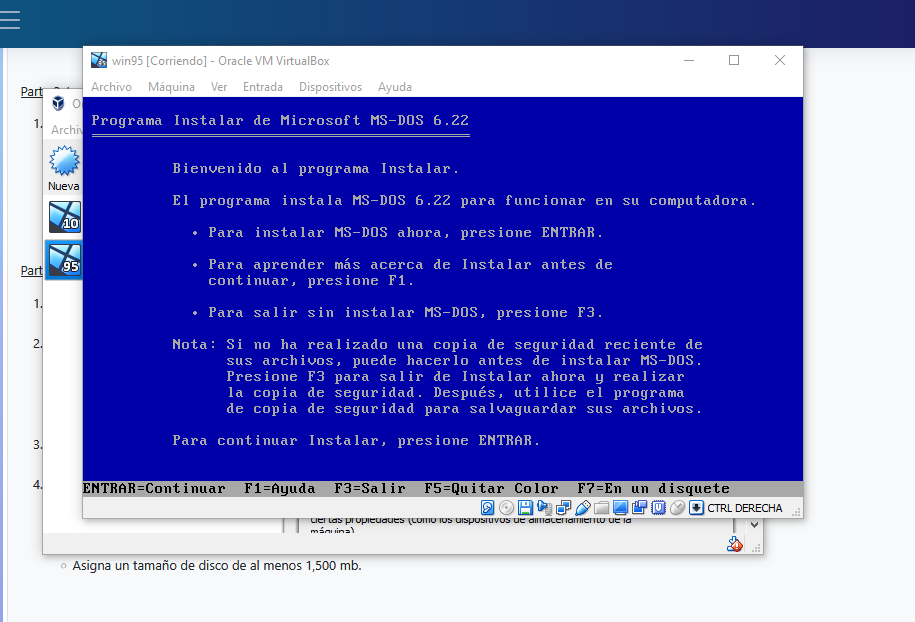
Task: Open the audio indicator in status bar
Action: tap(544, 508)
